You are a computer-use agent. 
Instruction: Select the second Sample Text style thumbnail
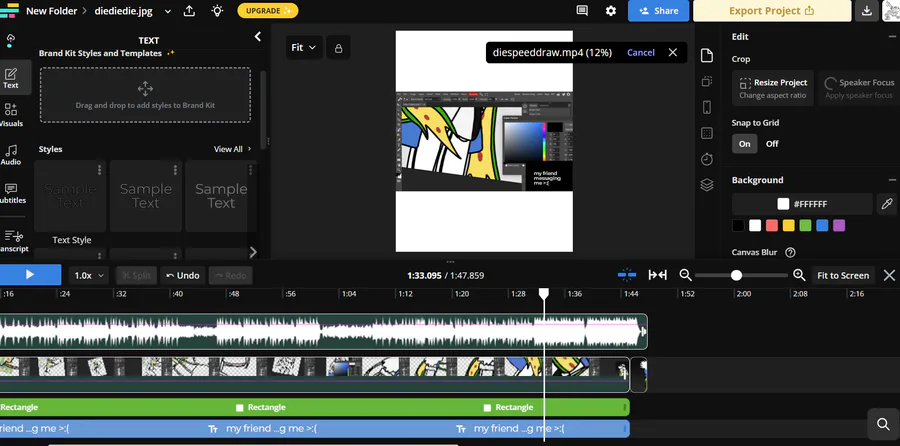pos(146,196)
